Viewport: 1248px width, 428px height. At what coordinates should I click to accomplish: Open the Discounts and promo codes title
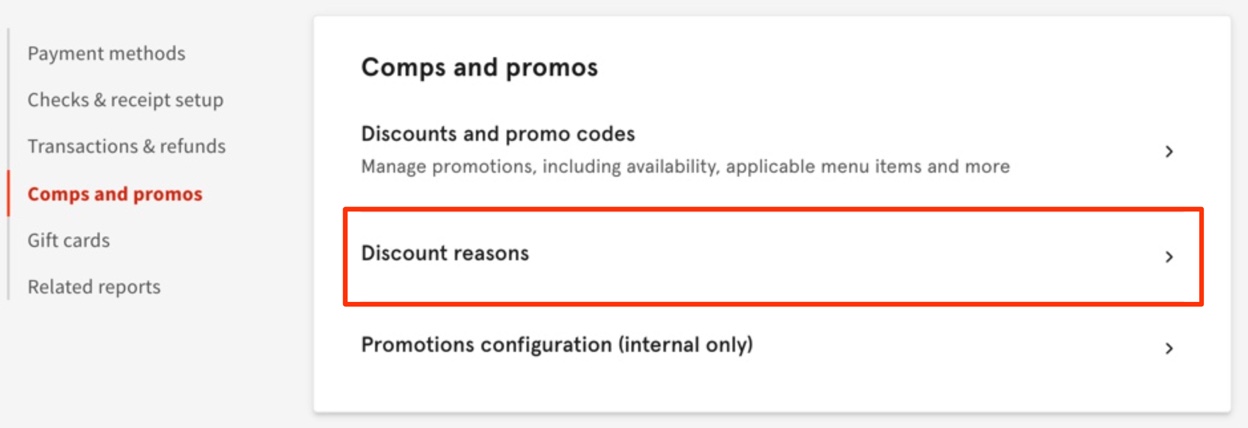pyautogui.click(x=497, y=134)
